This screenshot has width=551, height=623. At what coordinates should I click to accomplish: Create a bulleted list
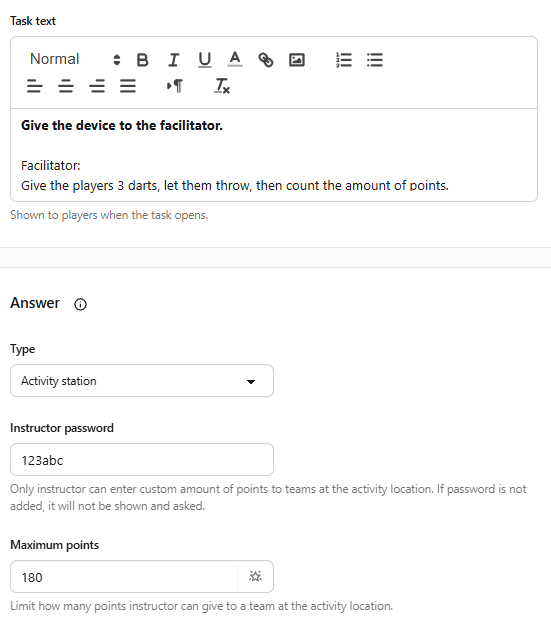375,60
